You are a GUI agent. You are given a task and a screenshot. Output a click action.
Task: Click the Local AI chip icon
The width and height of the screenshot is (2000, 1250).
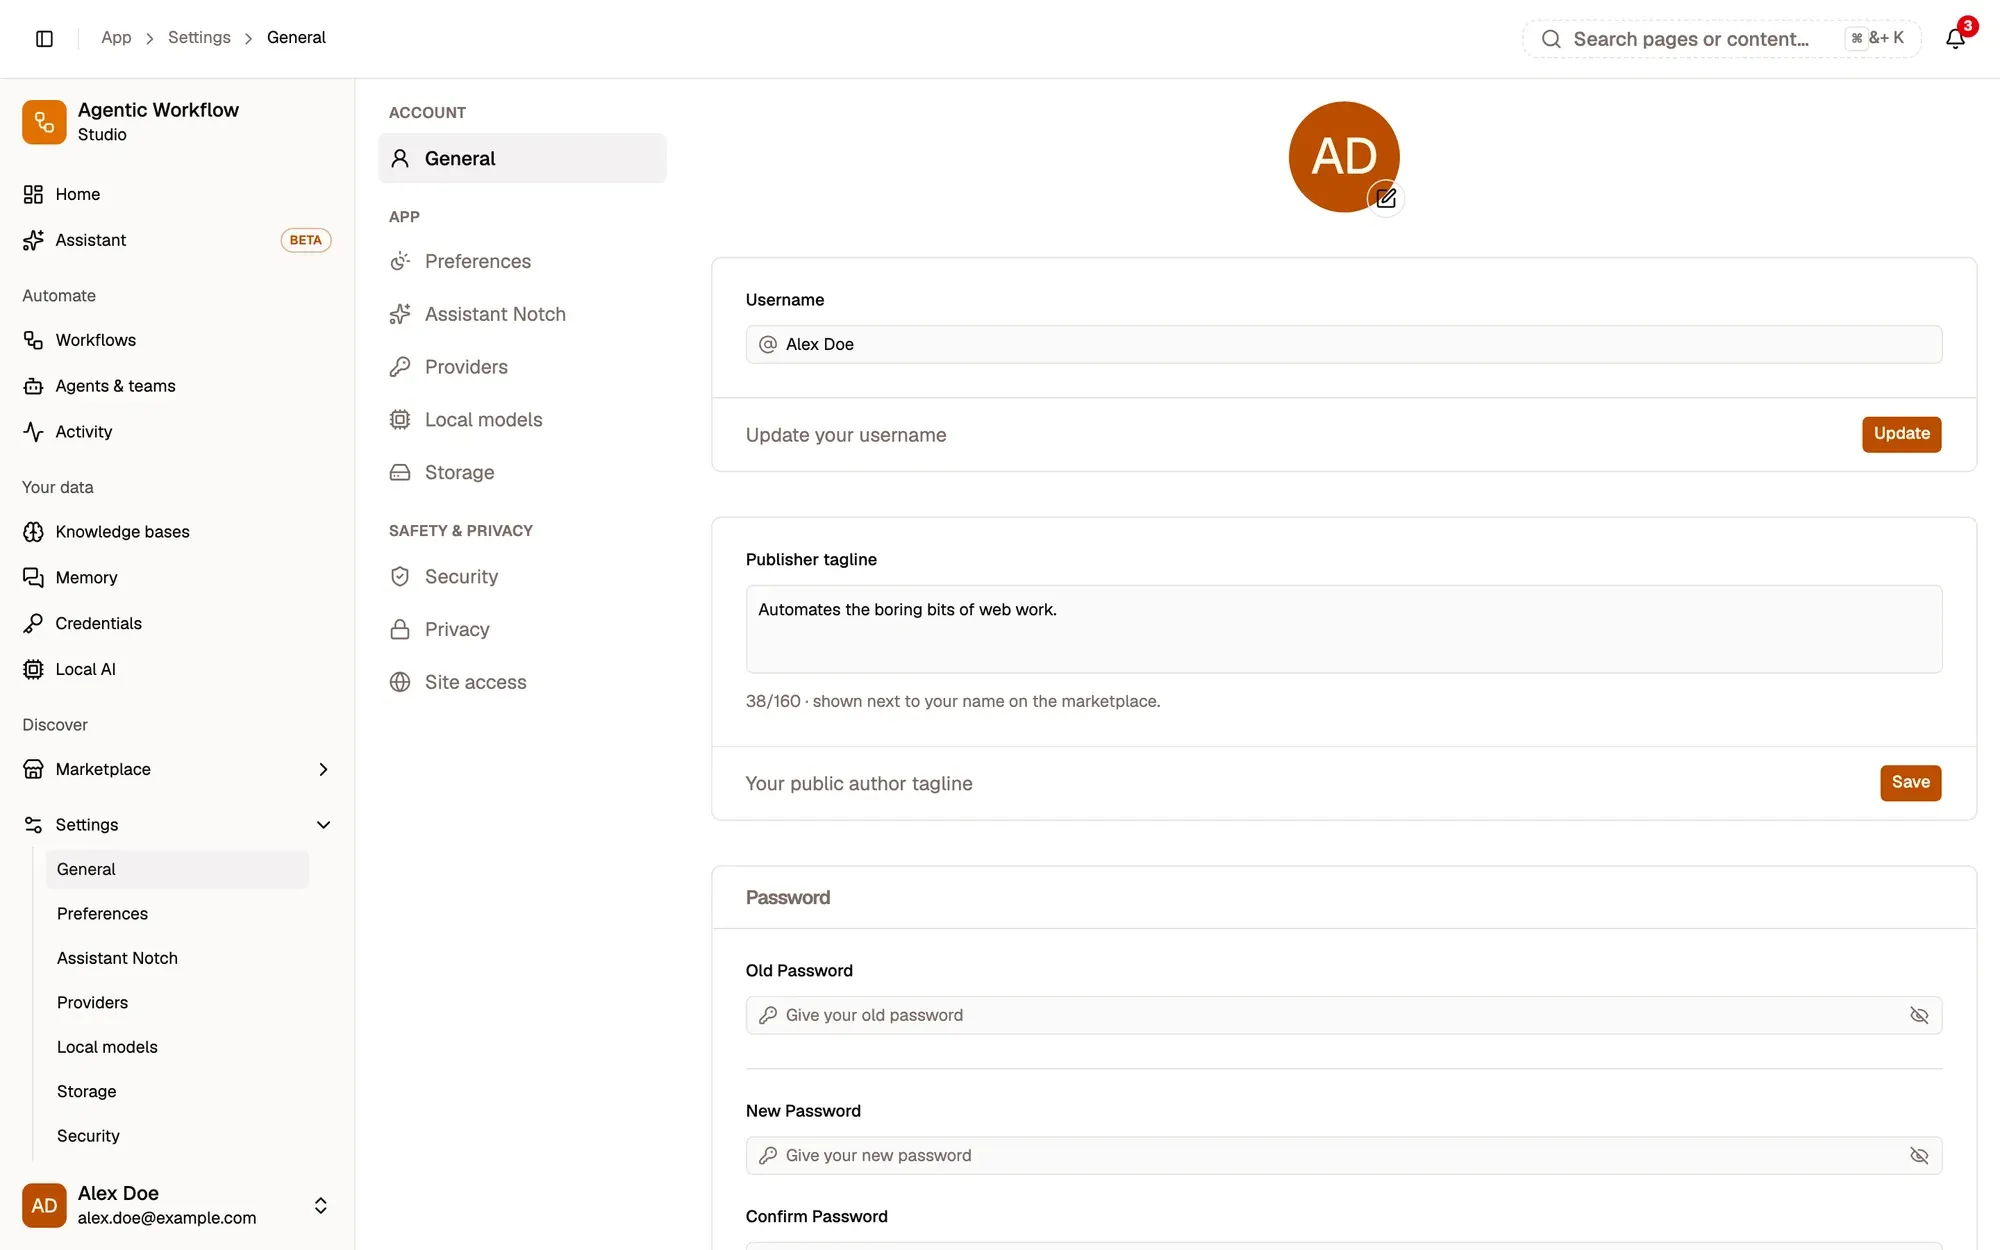[x=33, y=669]
